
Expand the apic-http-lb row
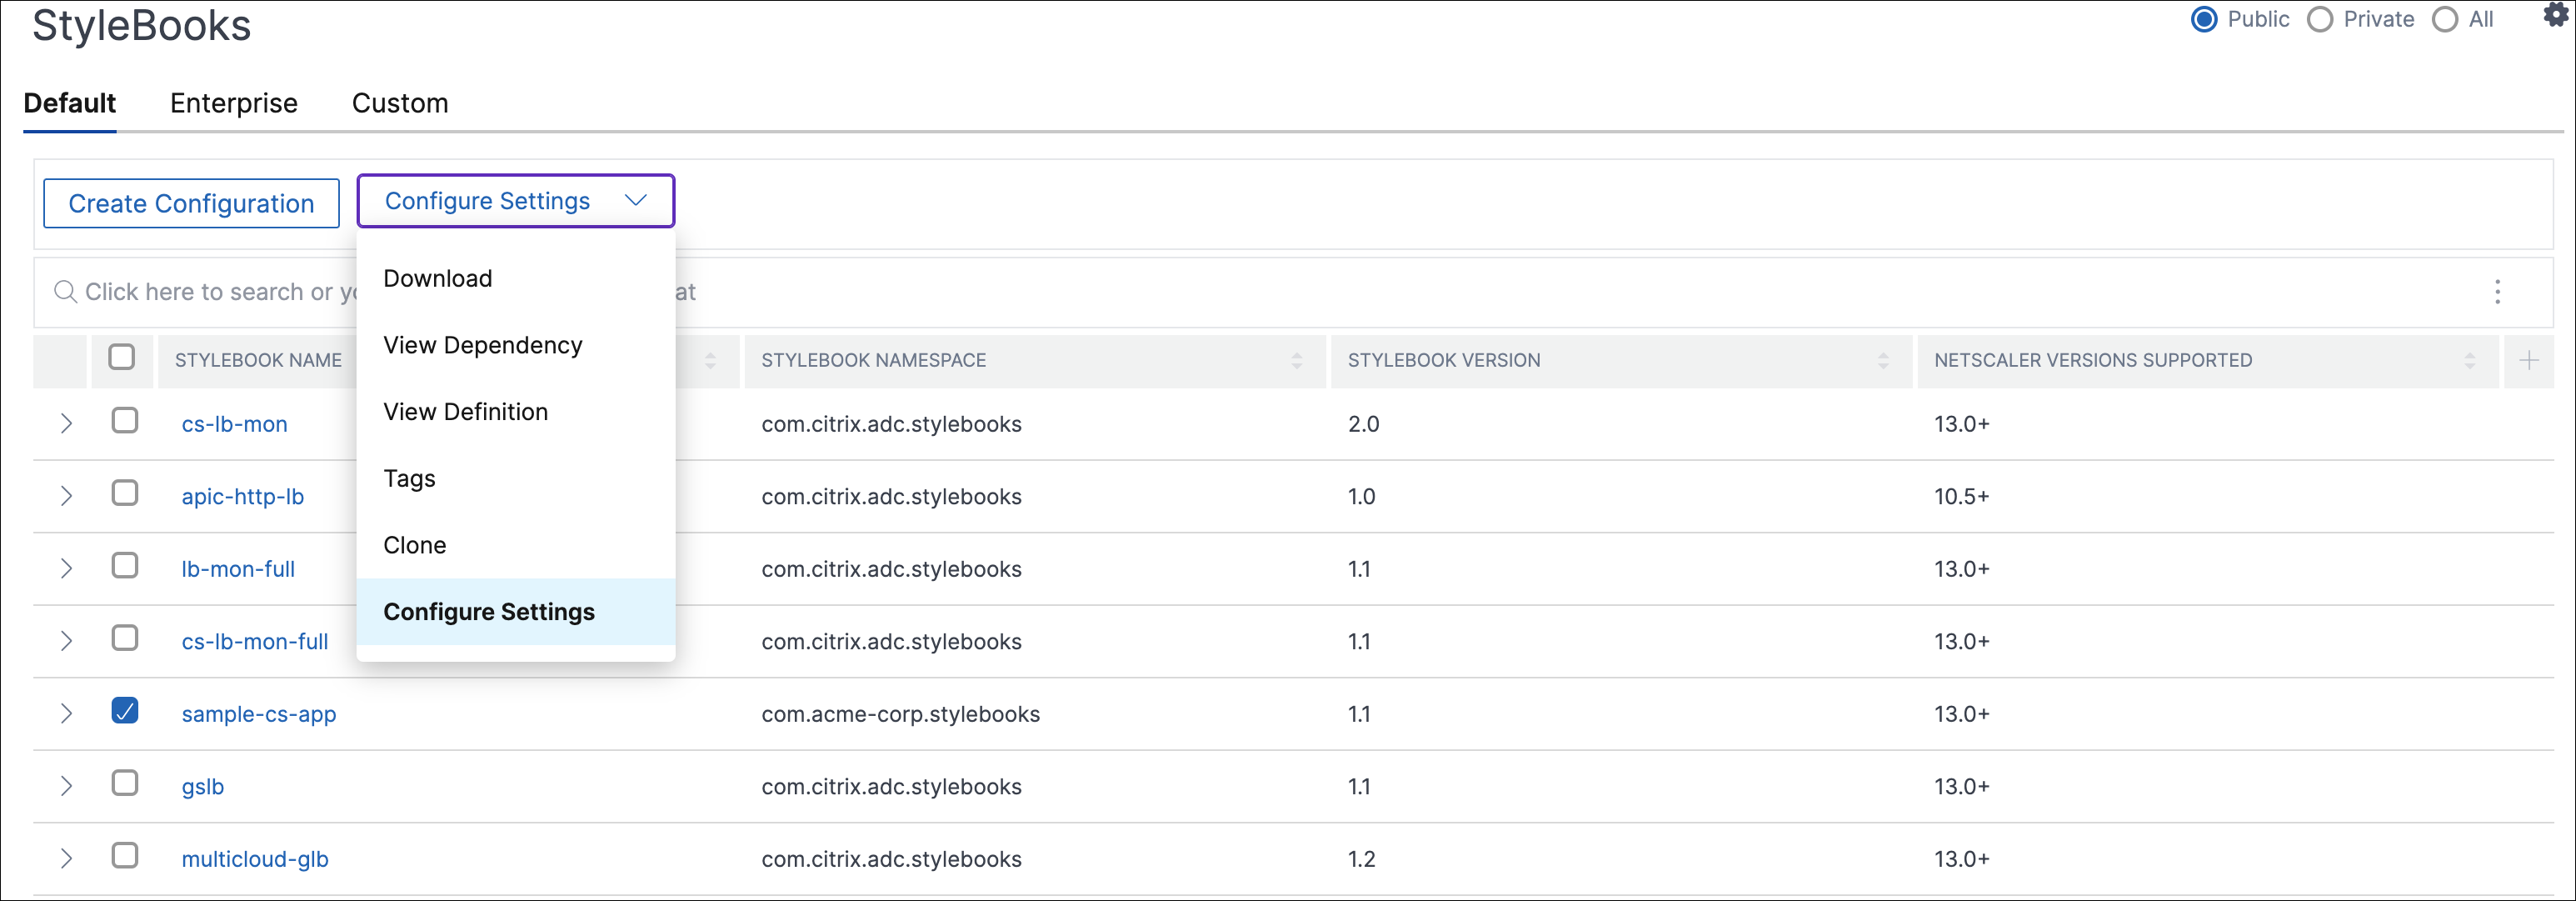[66, 496]
